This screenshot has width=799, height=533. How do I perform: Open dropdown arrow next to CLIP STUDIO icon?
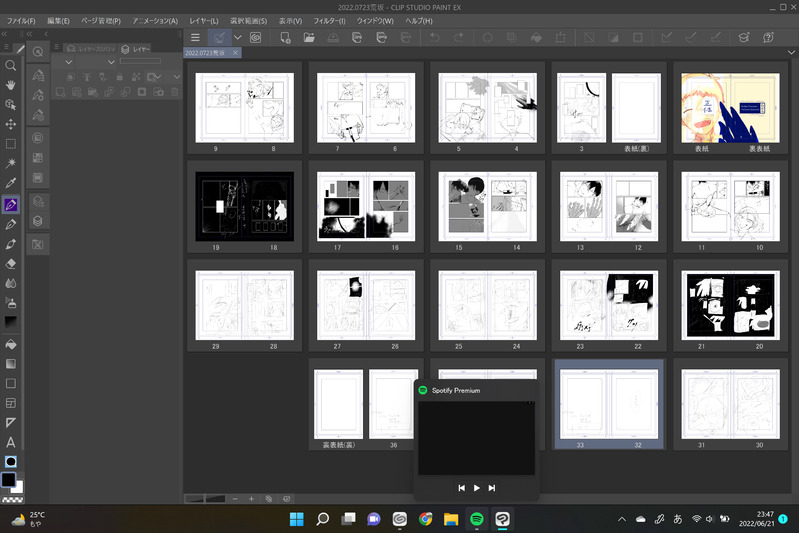(x=237, y=37)
